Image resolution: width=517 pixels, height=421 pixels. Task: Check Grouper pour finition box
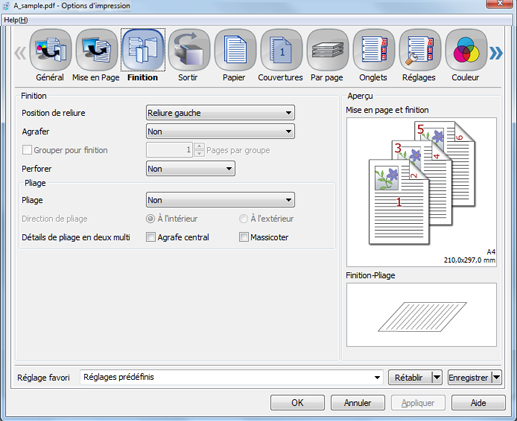[x=27, y=150]
